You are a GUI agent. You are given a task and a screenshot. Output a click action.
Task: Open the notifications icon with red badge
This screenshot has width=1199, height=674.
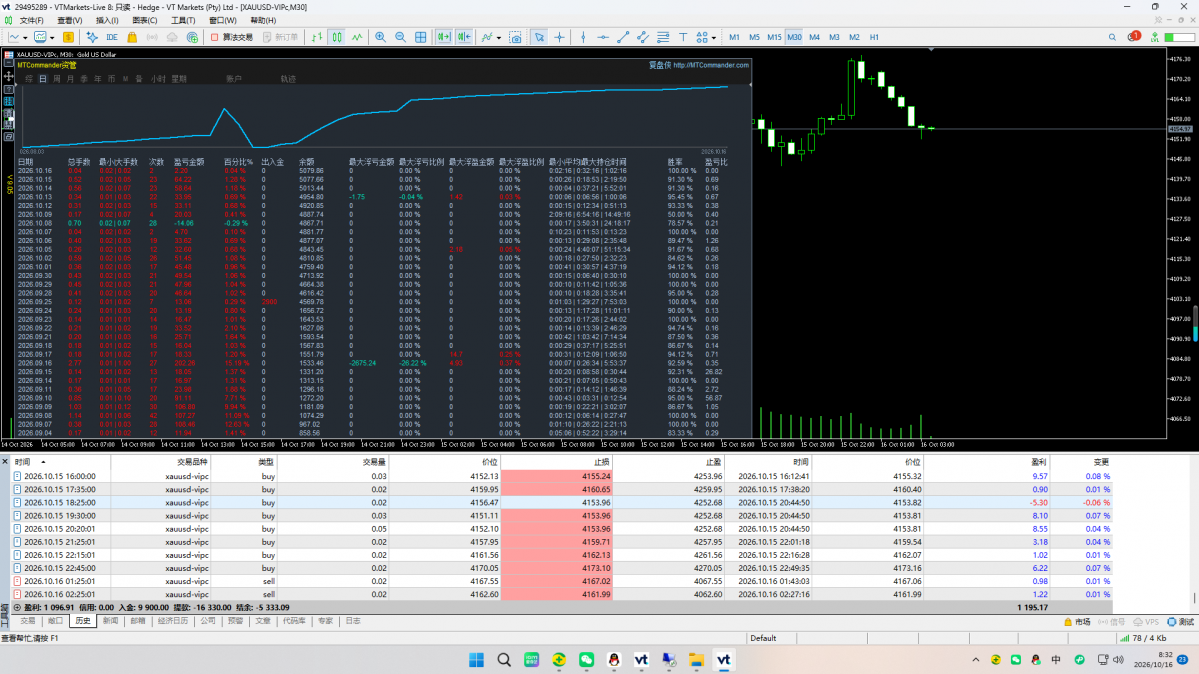coord(1133,37)
